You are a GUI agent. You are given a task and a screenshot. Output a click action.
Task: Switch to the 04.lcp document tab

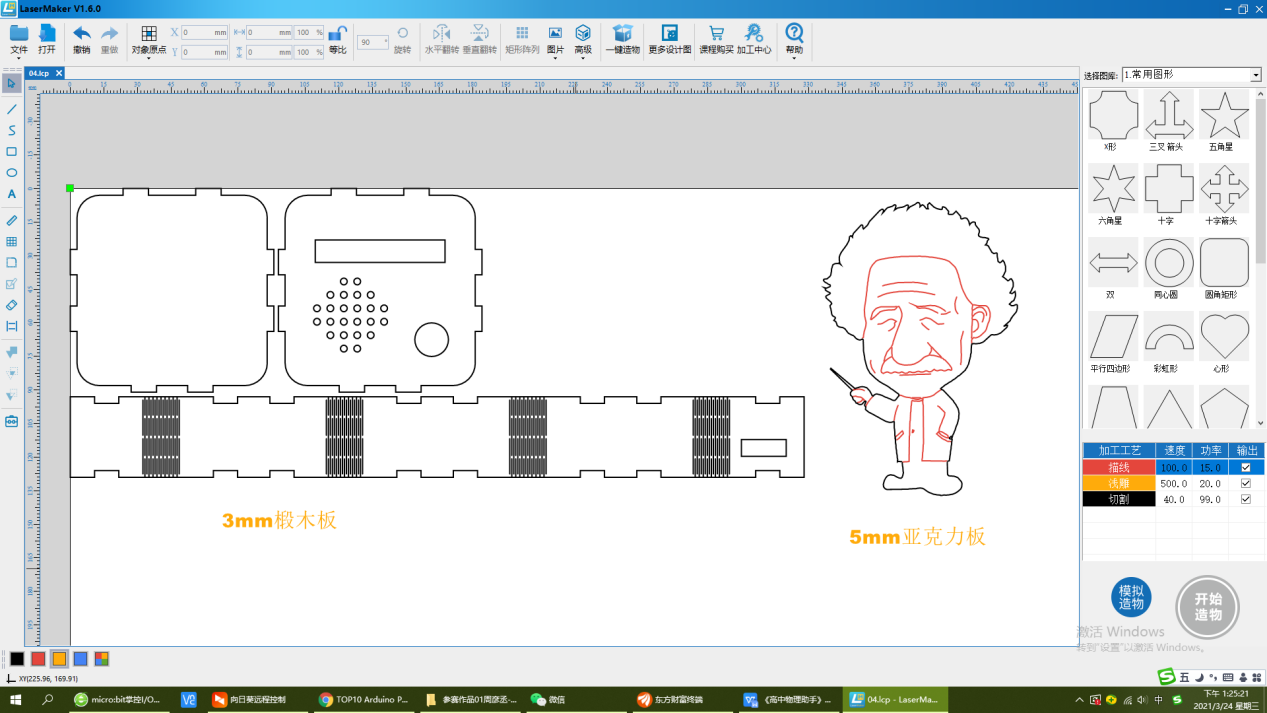pyautogui.click(x=38, y=73)
